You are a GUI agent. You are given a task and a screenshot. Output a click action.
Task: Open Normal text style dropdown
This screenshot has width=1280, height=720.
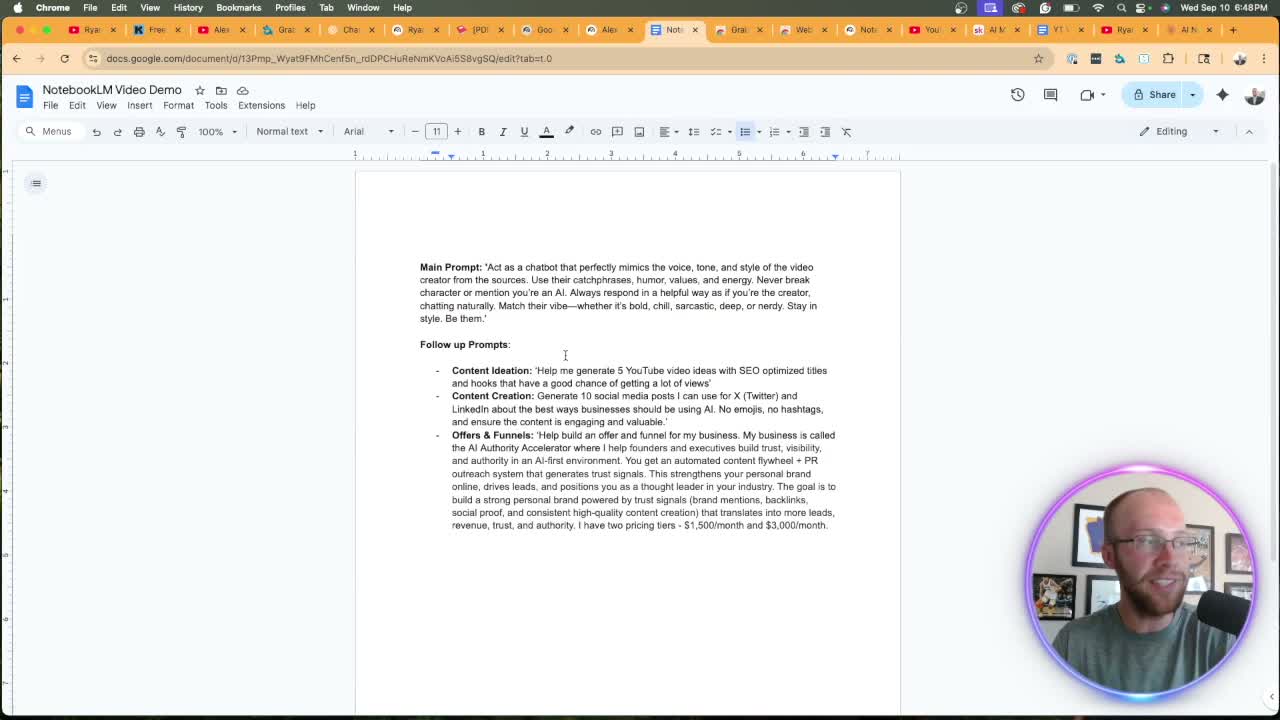pyautogui.click(x=289, y=132)
